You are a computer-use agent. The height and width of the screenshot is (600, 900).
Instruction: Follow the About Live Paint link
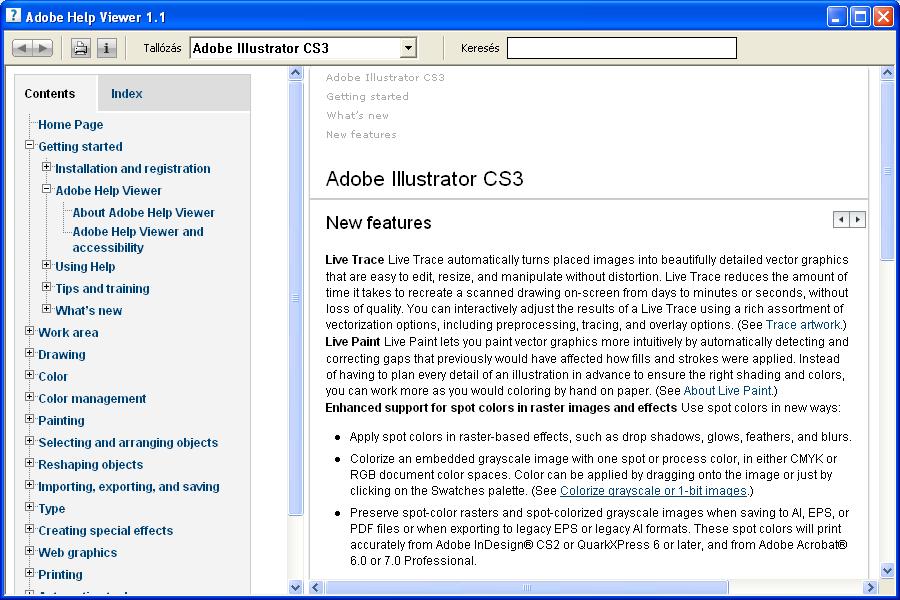[x=728, y=391]
